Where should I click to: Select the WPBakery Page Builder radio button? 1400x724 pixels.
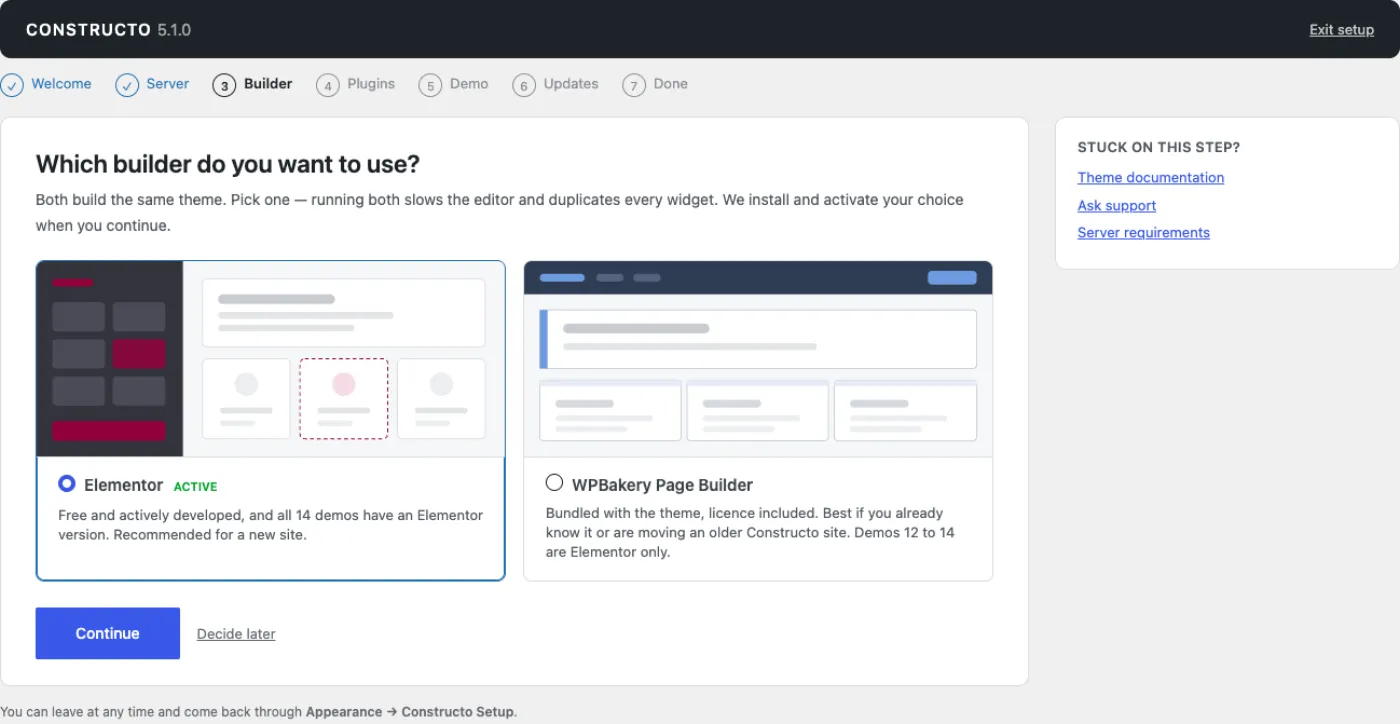click(x=554, y=483)
